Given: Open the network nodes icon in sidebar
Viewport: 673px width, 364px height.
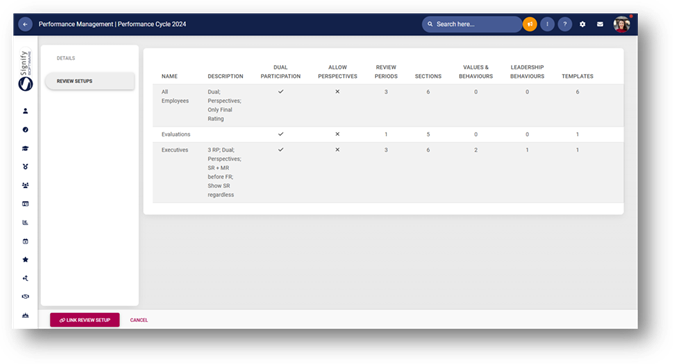Looking at the screenshot, I should tap(25, 278).
